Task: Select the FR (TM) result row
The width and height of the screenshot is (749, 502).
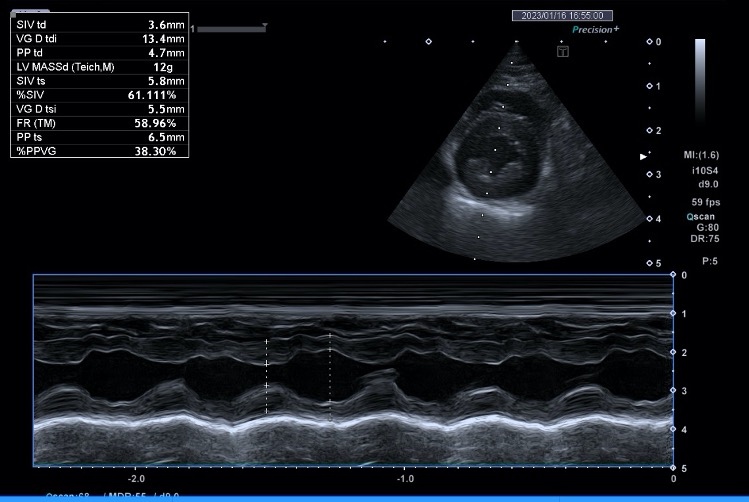Action: coord(100,123)
